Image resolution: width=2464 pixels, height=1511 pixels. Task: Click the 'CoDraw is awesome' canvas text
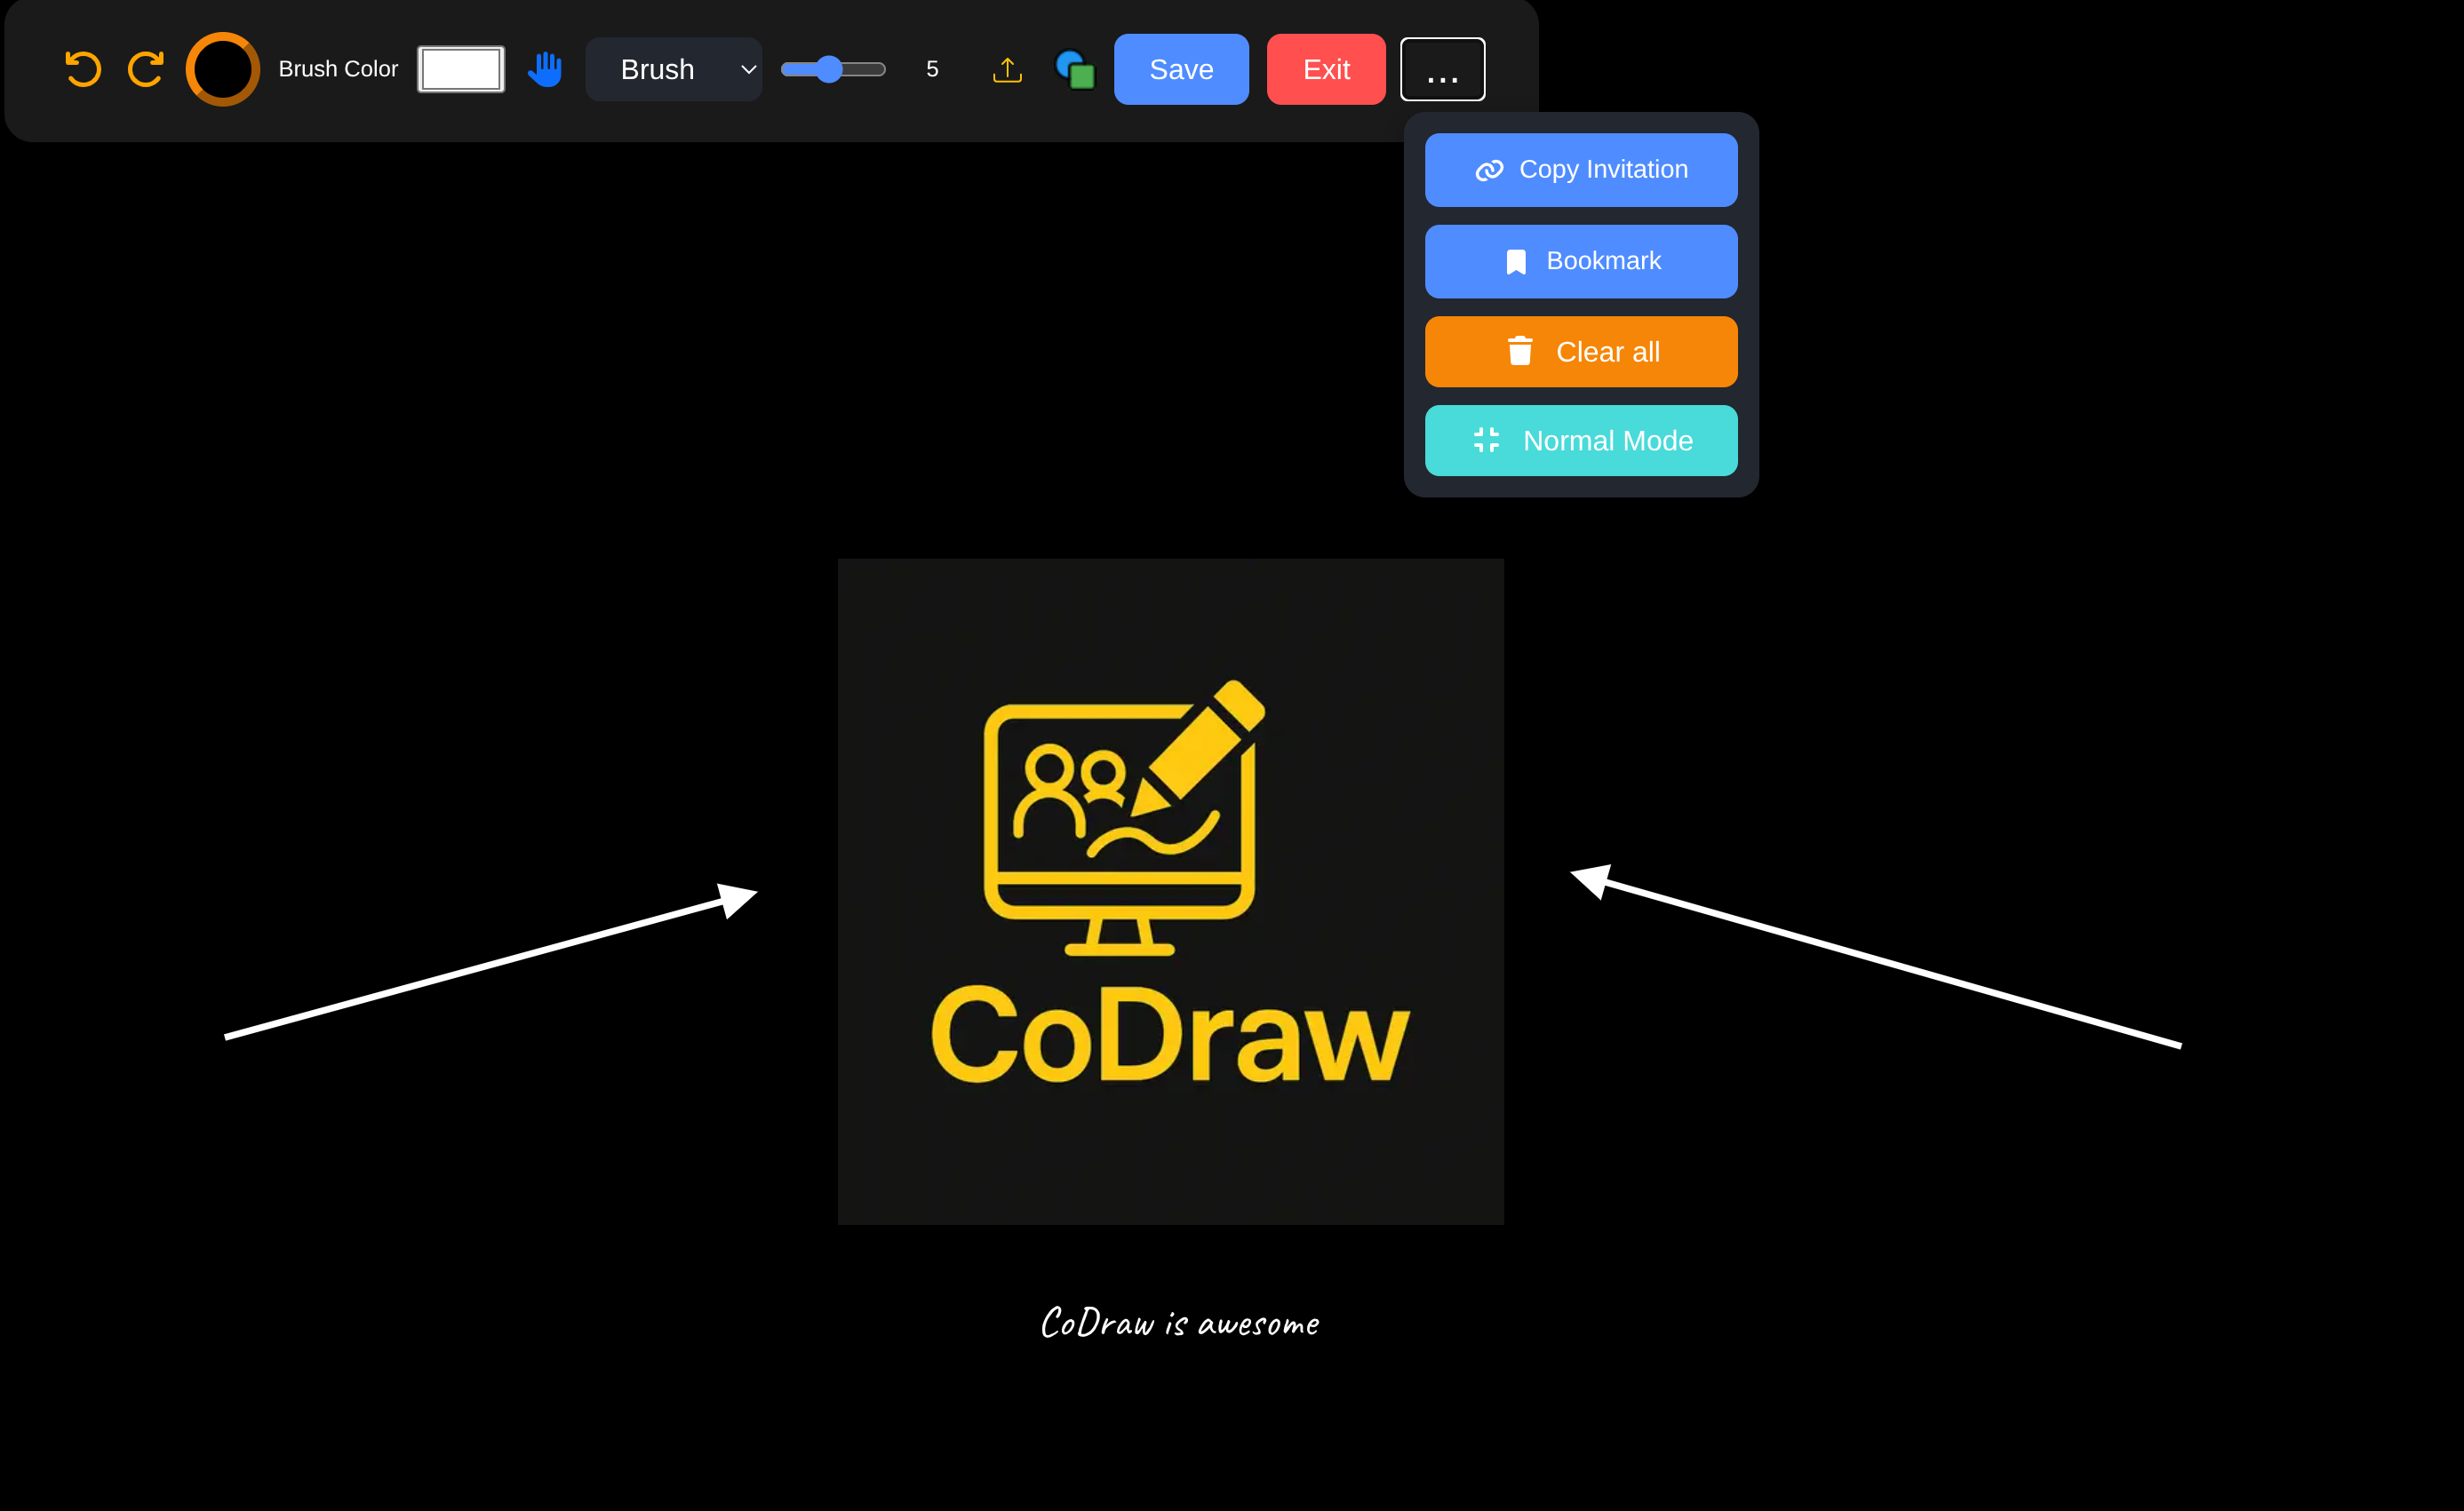[x=1180, y=1322]
